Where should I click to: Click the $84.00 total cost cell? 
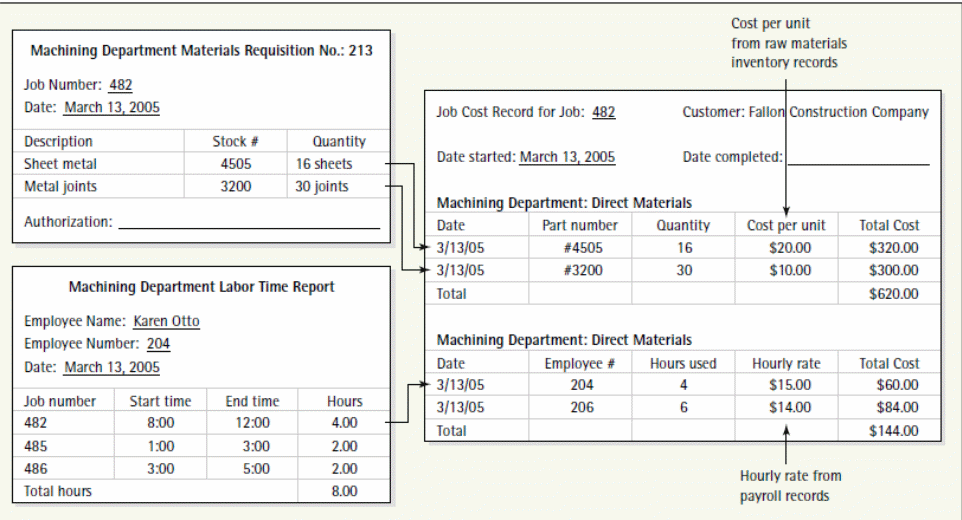click(893, 407)
